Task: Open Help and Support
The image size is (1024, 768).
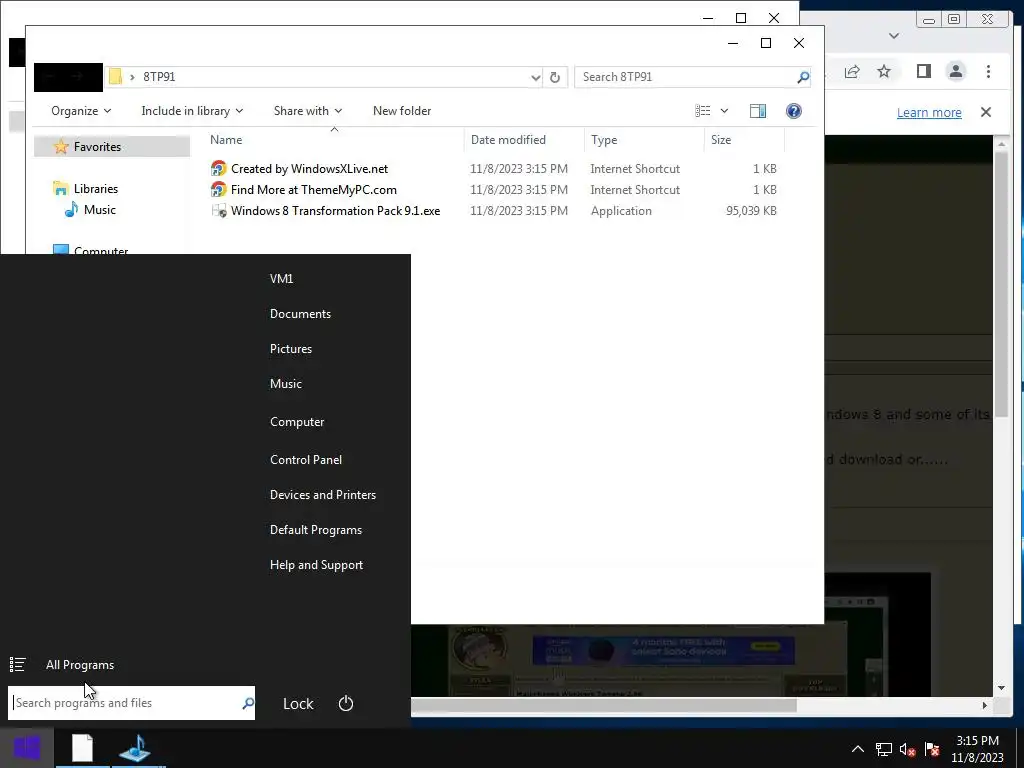Action: pos(316,565)
